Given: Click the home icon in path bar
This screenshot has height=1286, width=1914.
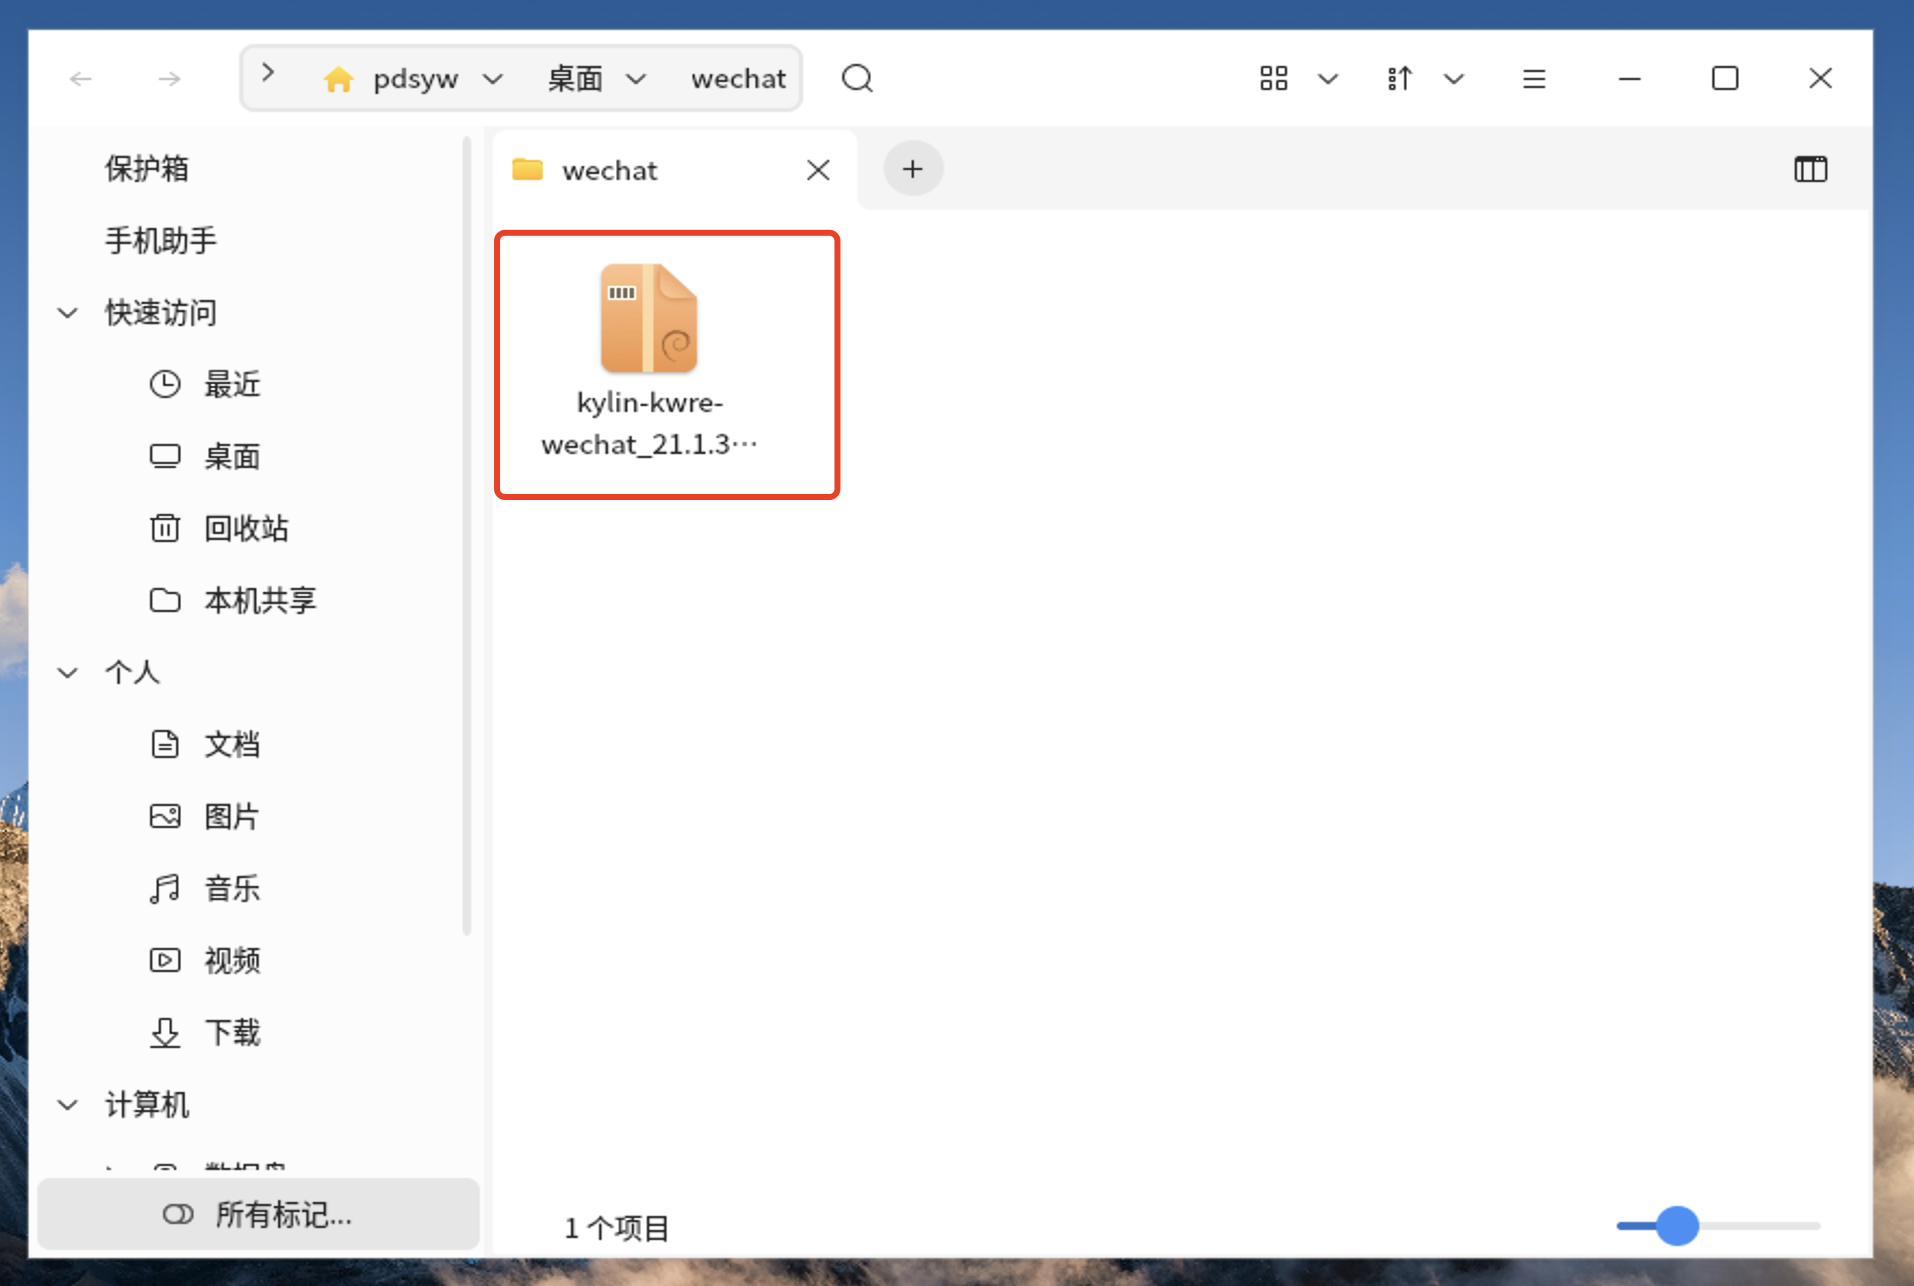Looking at the screenshot, I should click(x=338, y=79).
